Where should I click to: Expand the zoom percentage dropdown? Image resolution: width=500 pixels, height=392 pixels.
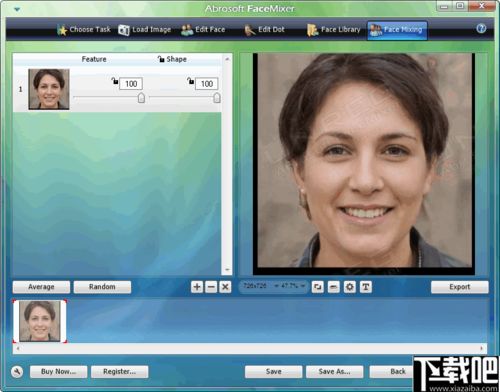303,286
